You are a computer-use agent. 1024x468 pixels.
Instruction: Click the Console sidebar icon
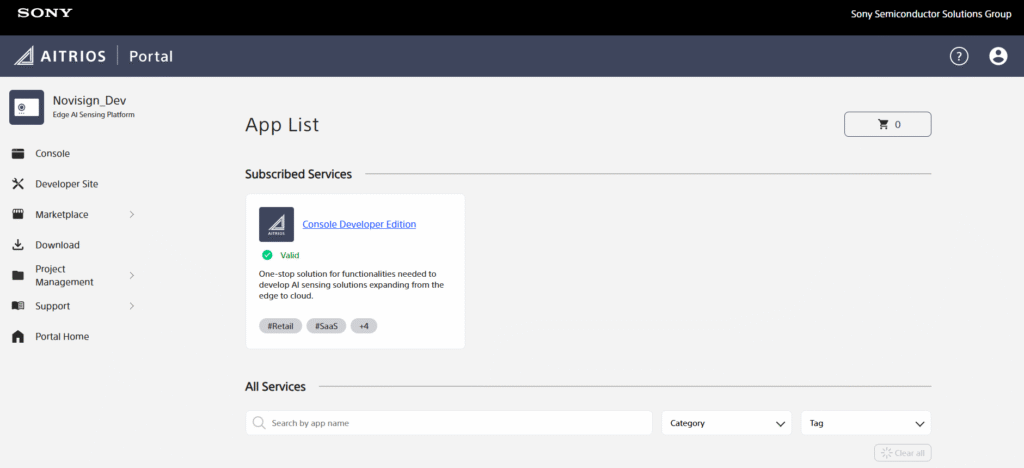18,153
